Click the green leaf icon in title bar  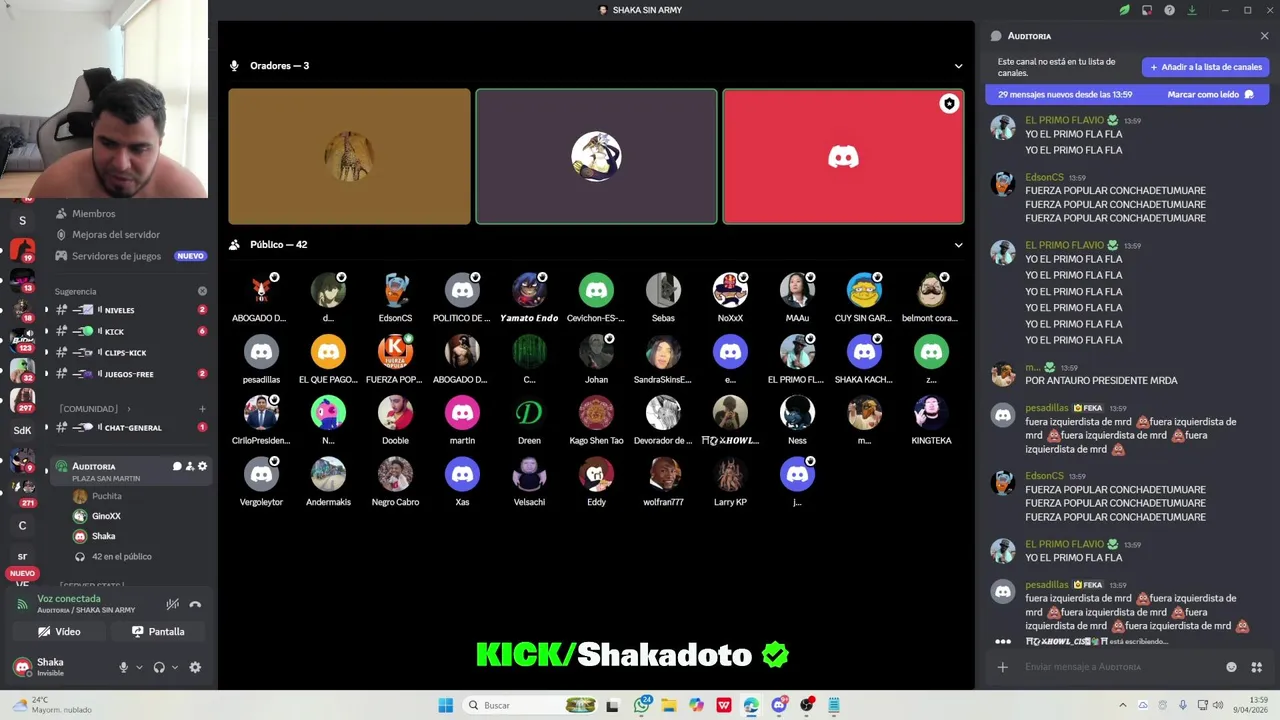[1124, 10]
